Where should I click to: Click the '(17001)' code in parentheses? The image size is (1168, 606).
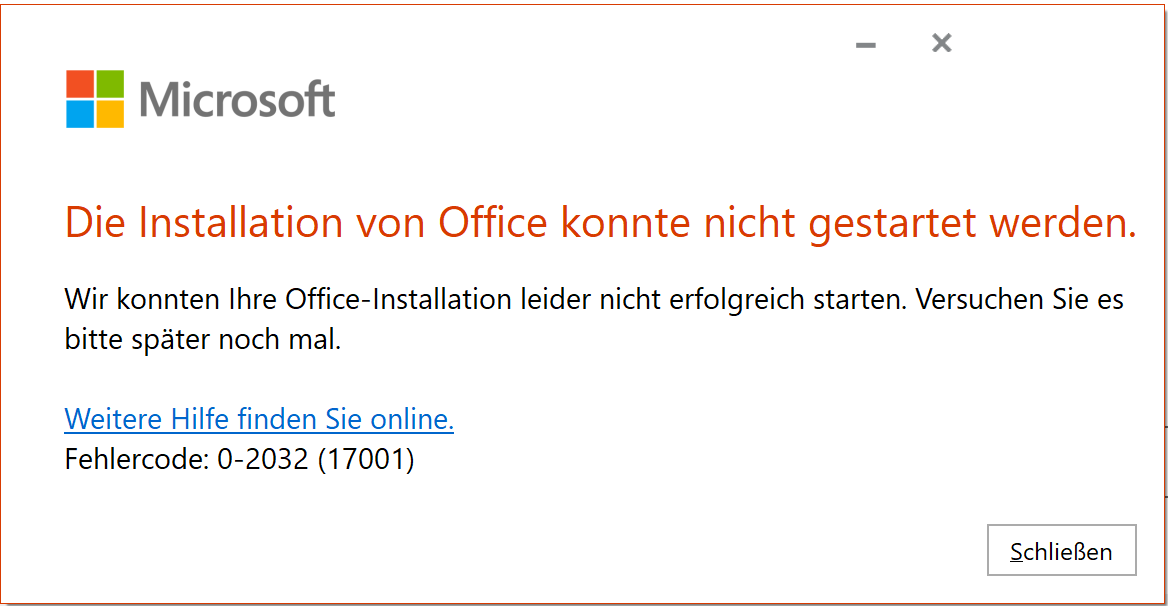365,459
